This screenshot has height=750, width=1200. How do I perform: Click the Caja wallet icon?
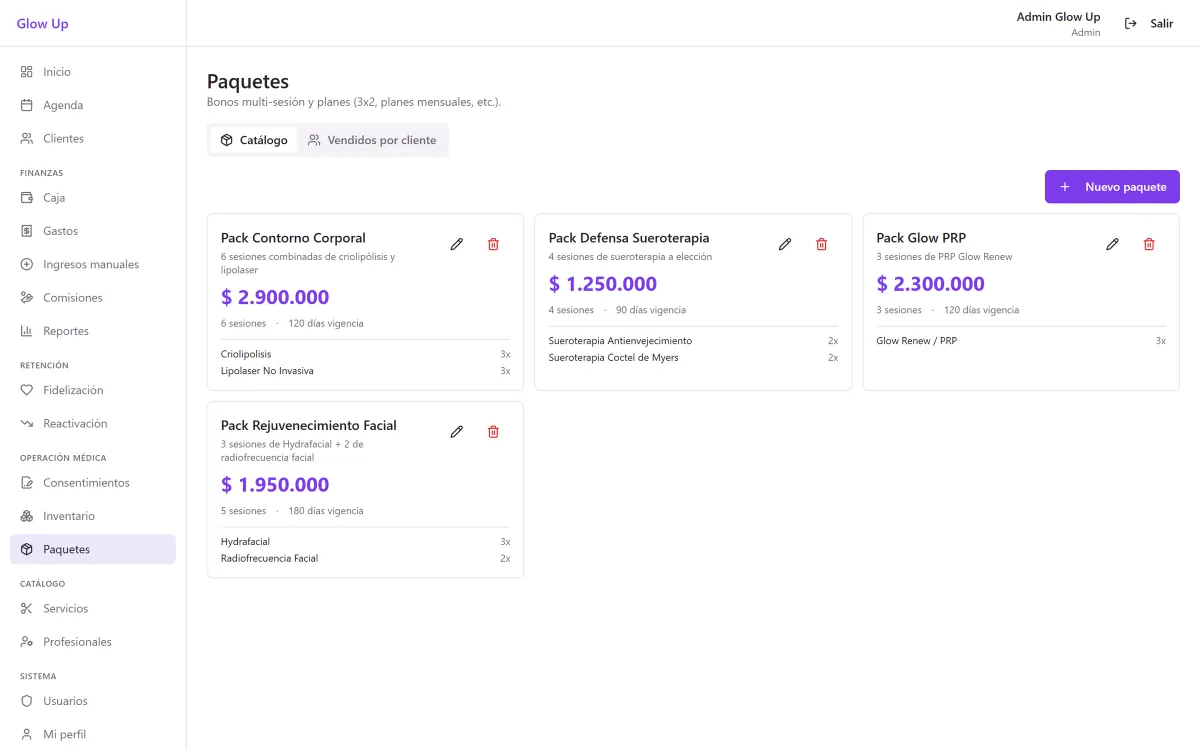(x=27, y=198)
